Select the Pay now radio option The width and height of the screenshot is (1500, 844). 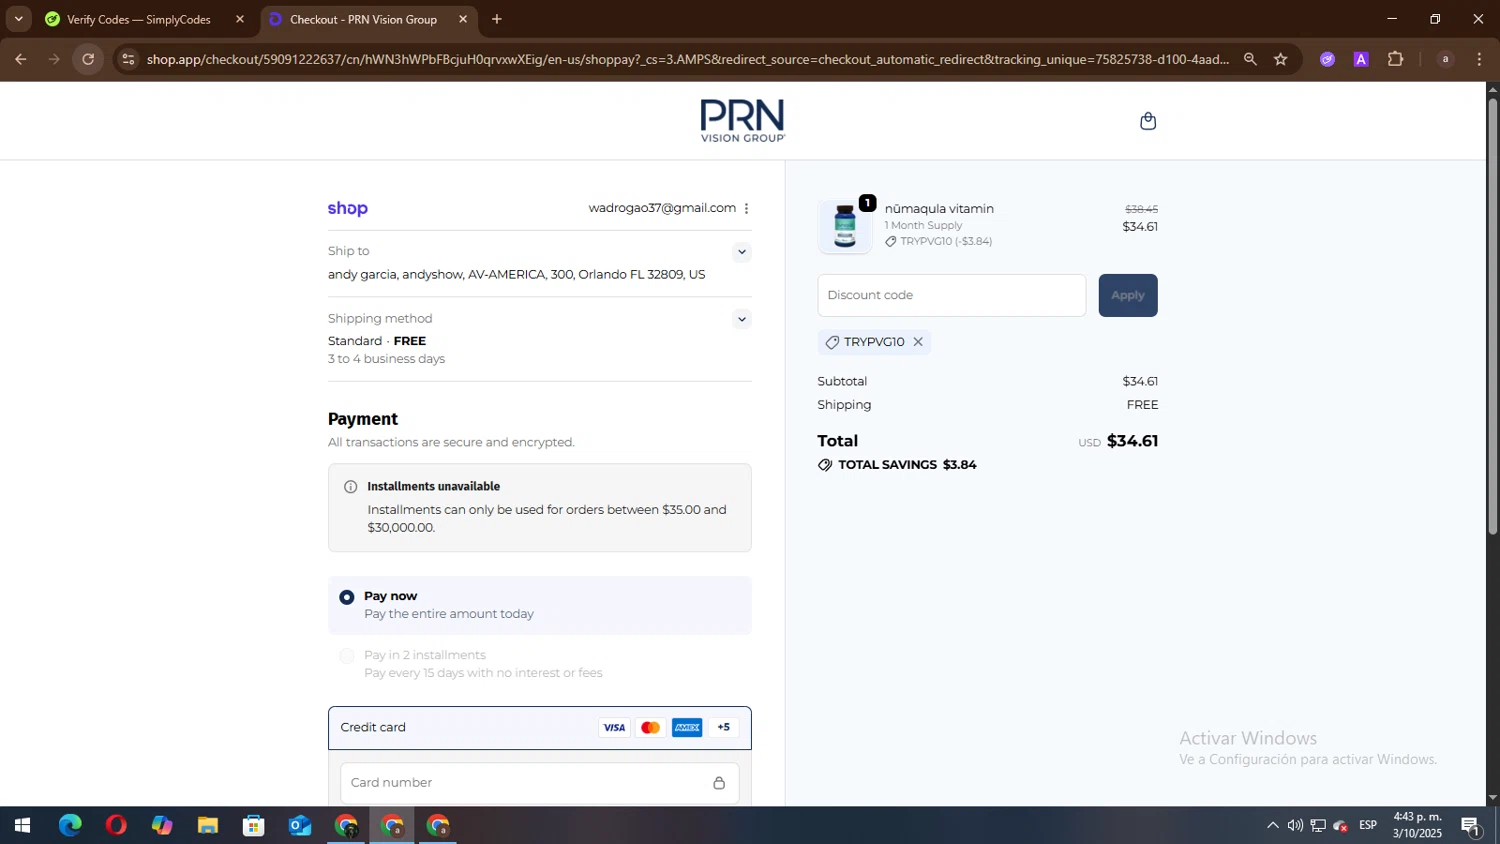(x=347, y=597)
